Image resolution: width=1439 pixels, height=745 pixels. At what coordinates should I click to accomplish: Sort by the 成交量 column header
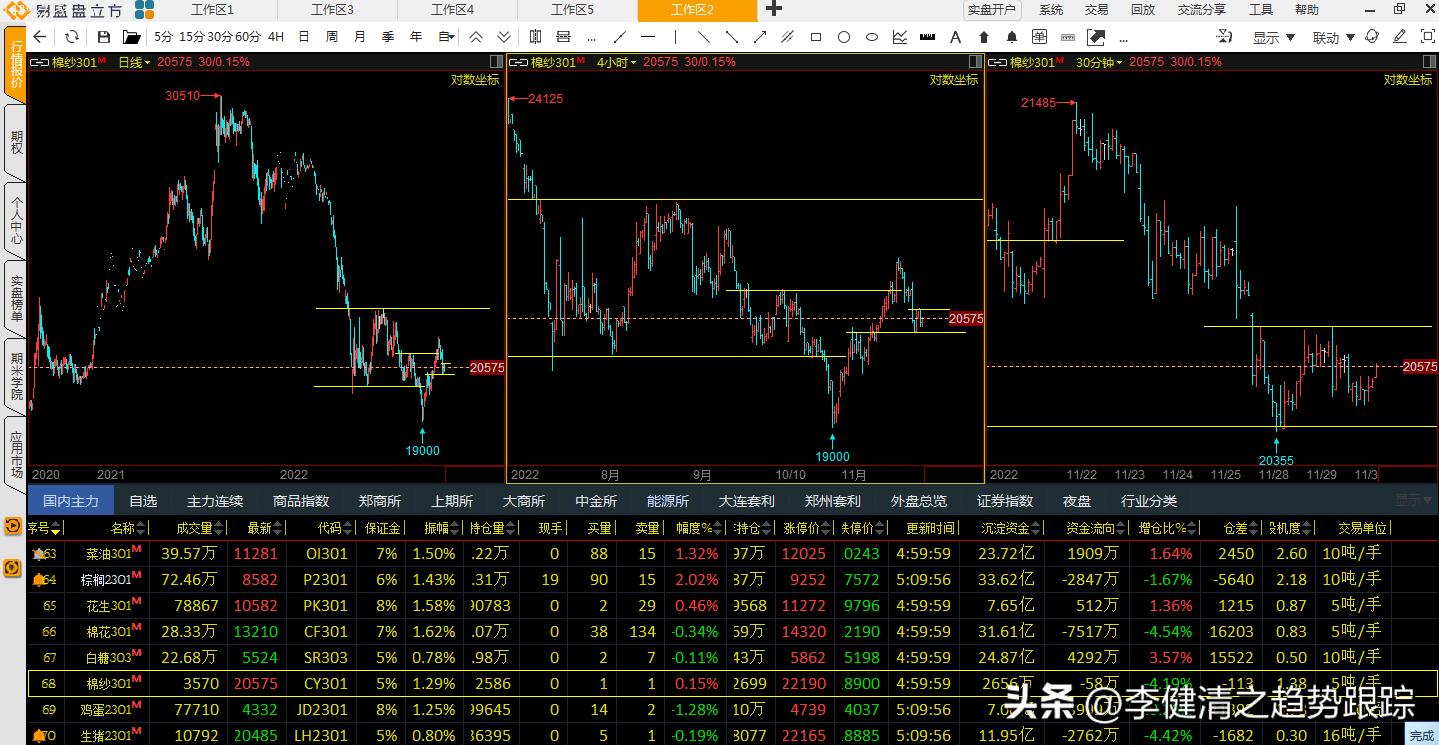(200, 528)
